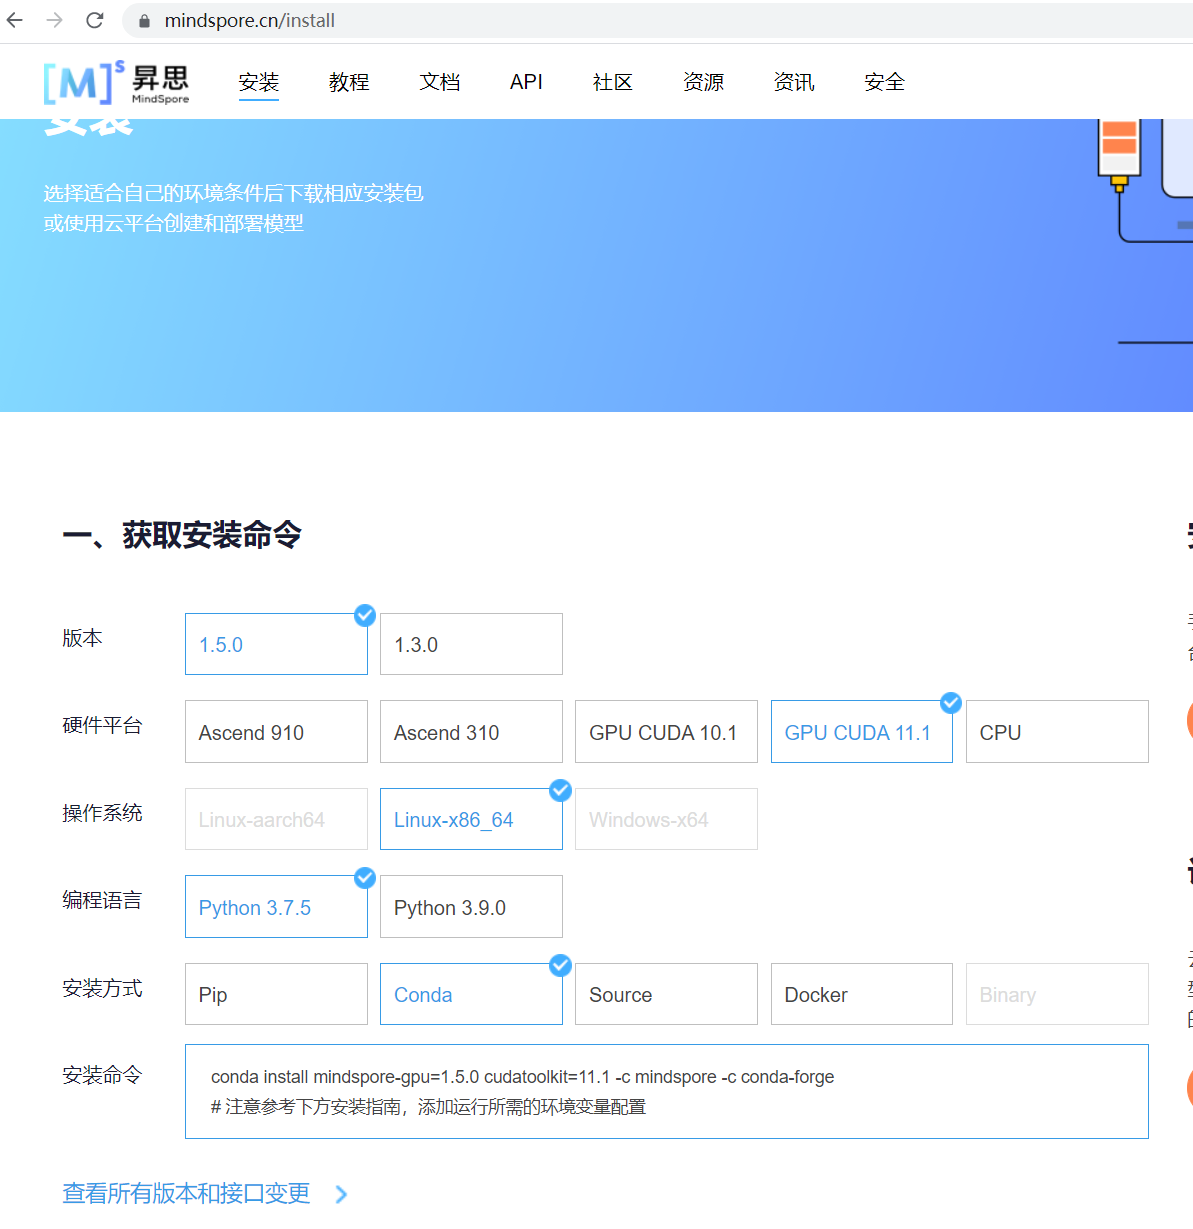Open the MindSpore logo homepage
This screenshot has height=1229, width=1193.
[116, 82]
